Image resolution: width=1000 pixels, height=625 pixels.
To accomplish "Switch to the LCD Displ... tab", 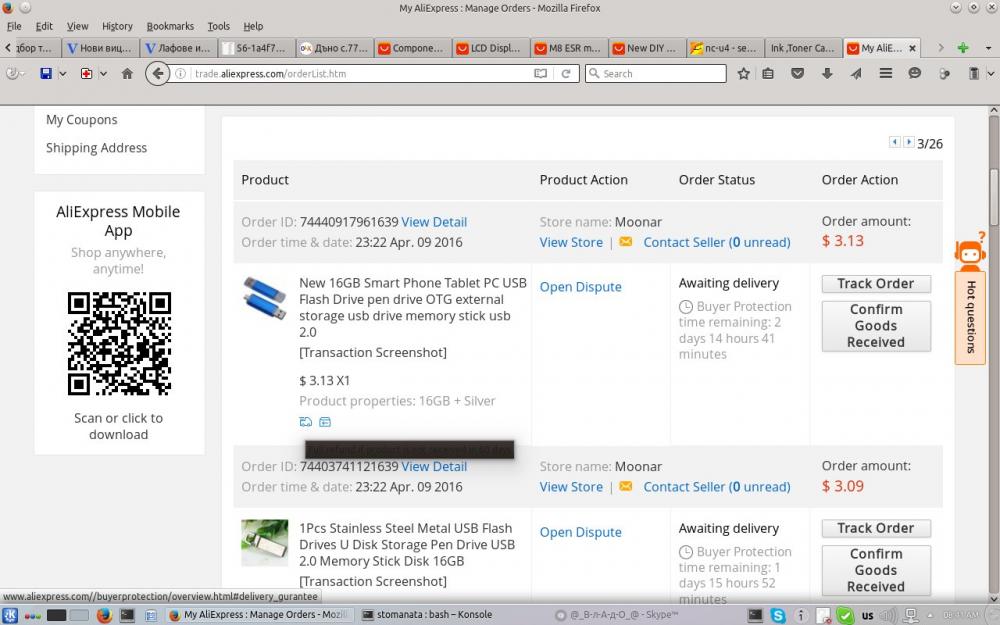I will point(491,48).
